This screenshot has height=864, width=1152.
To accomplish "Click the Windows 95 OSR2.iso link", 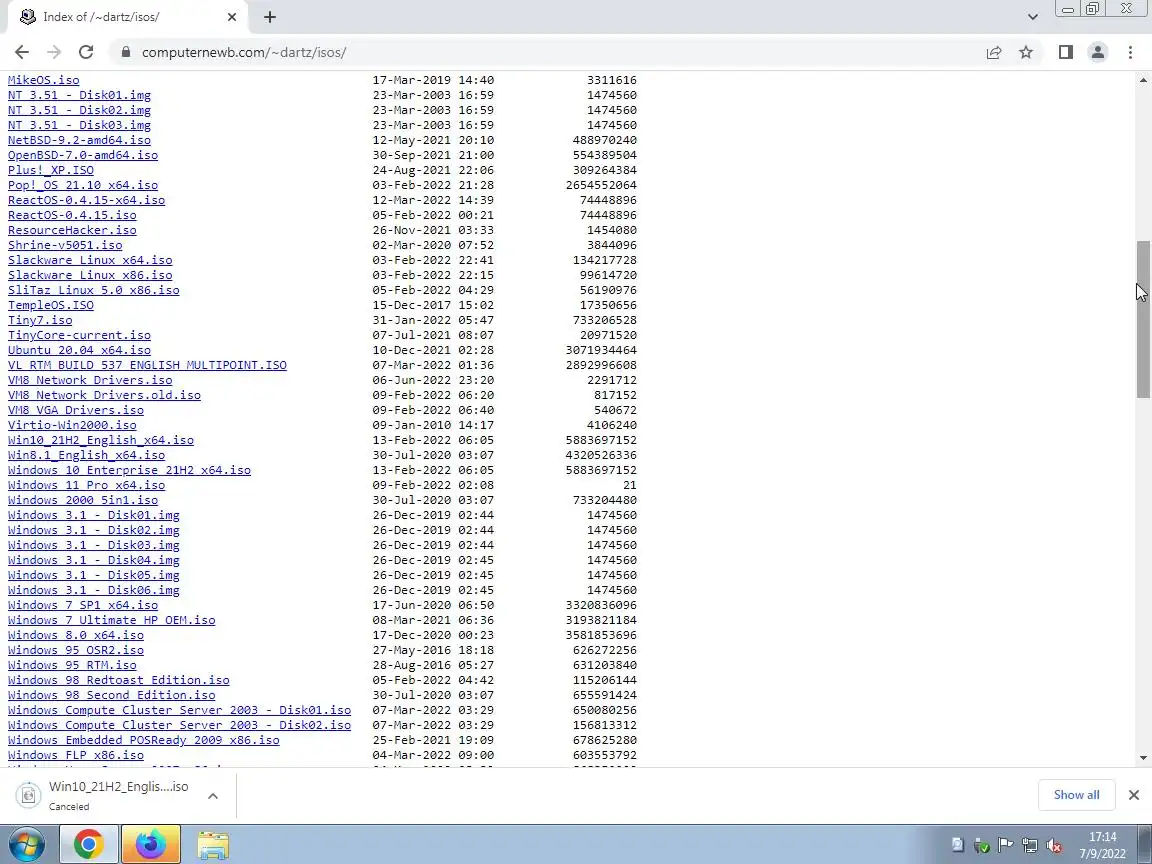I will (76, 650).
